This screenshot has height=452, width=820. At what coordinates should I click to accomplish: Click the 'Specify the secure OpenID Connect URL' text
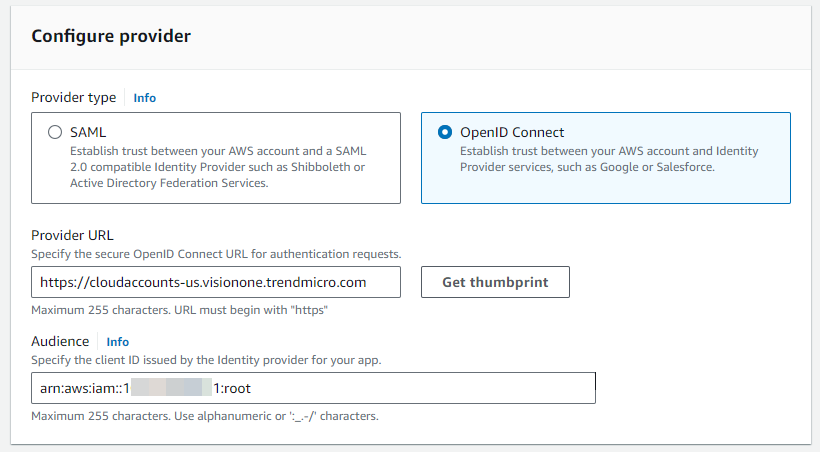[216, 255]
